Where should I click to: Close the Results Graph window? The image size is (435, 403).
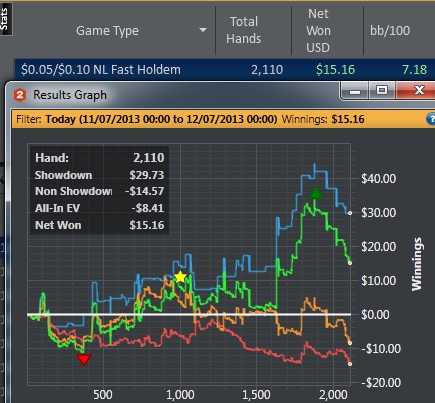tap(417, 90)
